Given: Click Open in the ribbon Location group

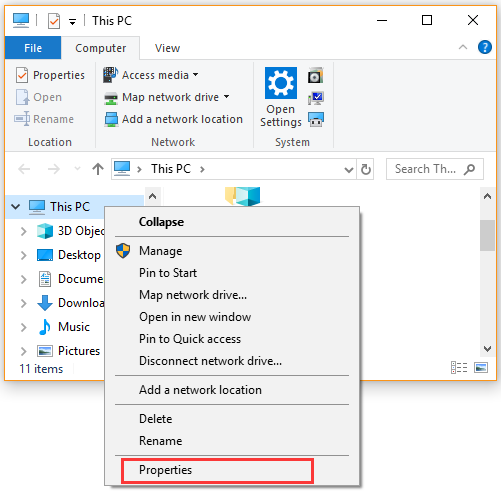Looking at the screenshot, I should pos(39,97).
